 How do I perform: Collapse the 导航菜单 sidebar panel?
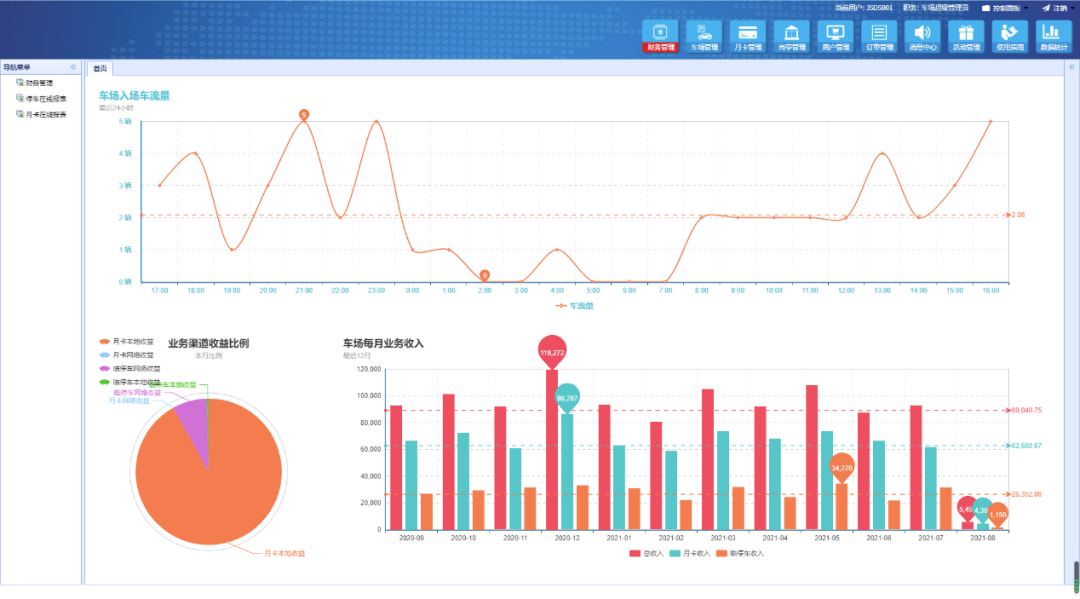pyautogui.click(x=72, y=67)
